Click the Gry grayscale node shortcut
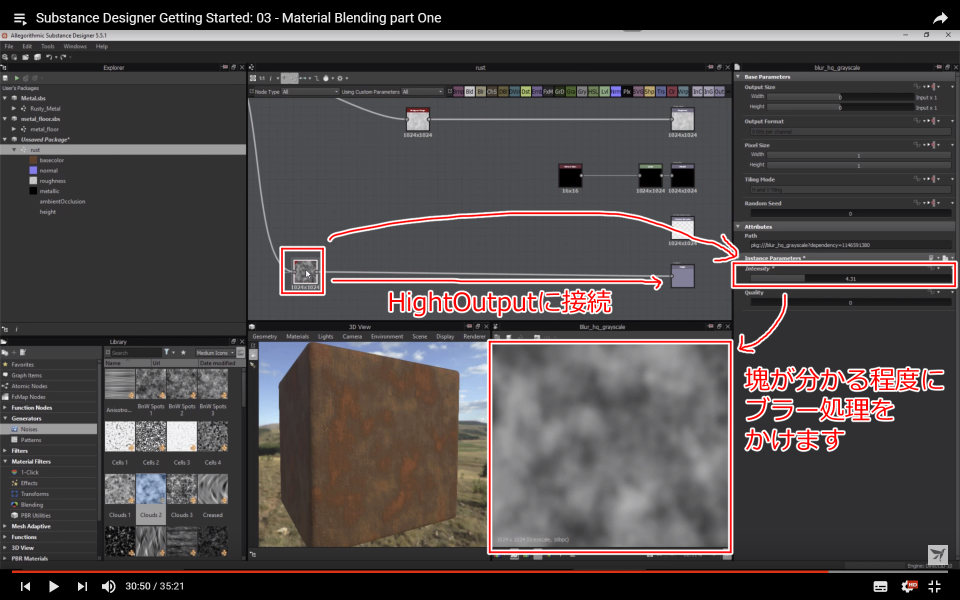Image resolution: width=960 pixels, height=600 pixels. [582, 92]
